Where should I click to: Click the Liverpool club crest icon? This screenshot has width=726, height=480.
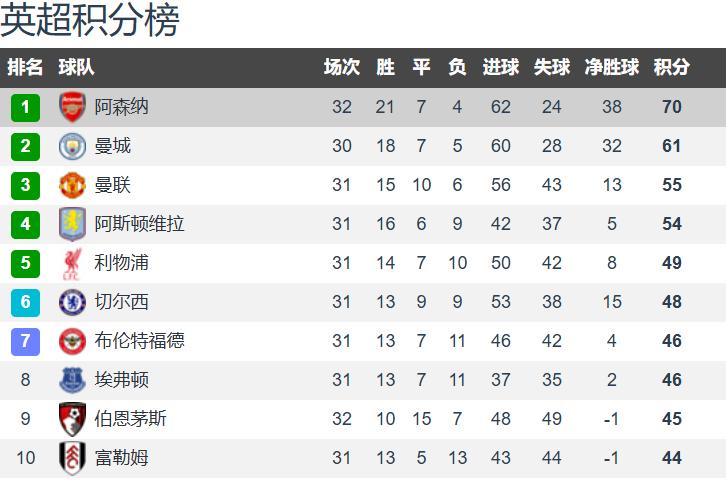(x=73, y=263)
